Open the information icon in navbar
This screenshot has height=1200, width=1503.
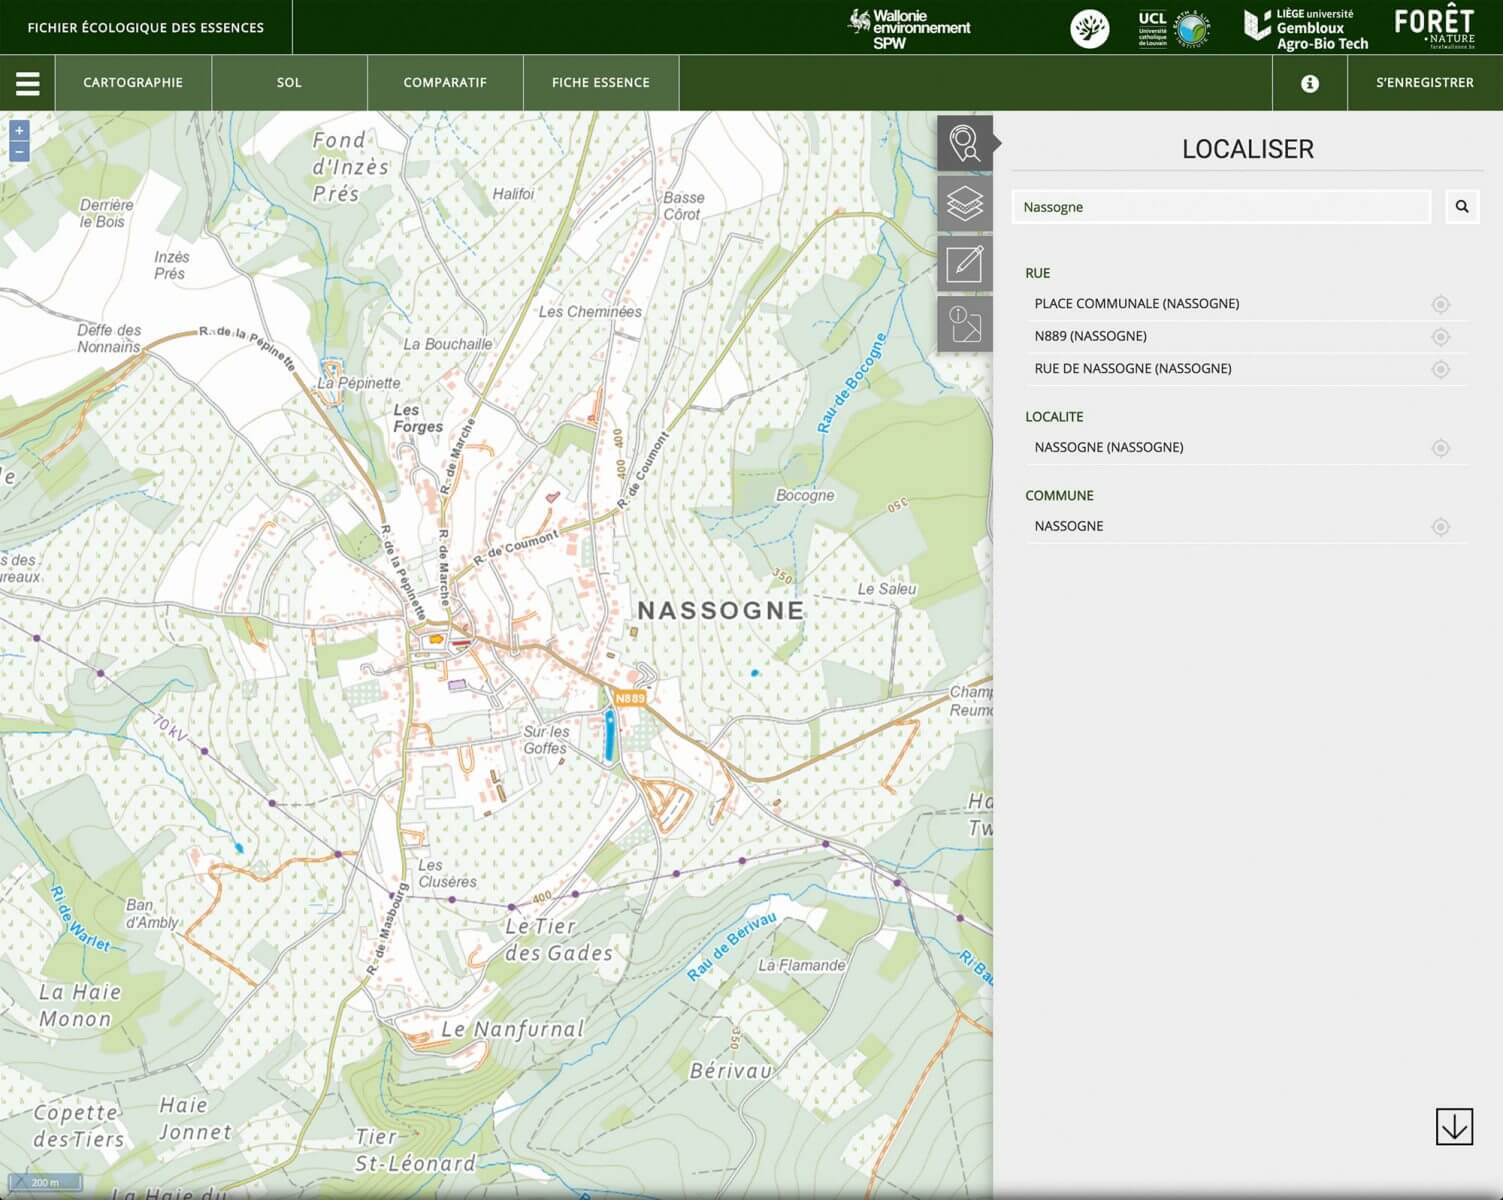pyautogui.click(x=1309, y=83)
